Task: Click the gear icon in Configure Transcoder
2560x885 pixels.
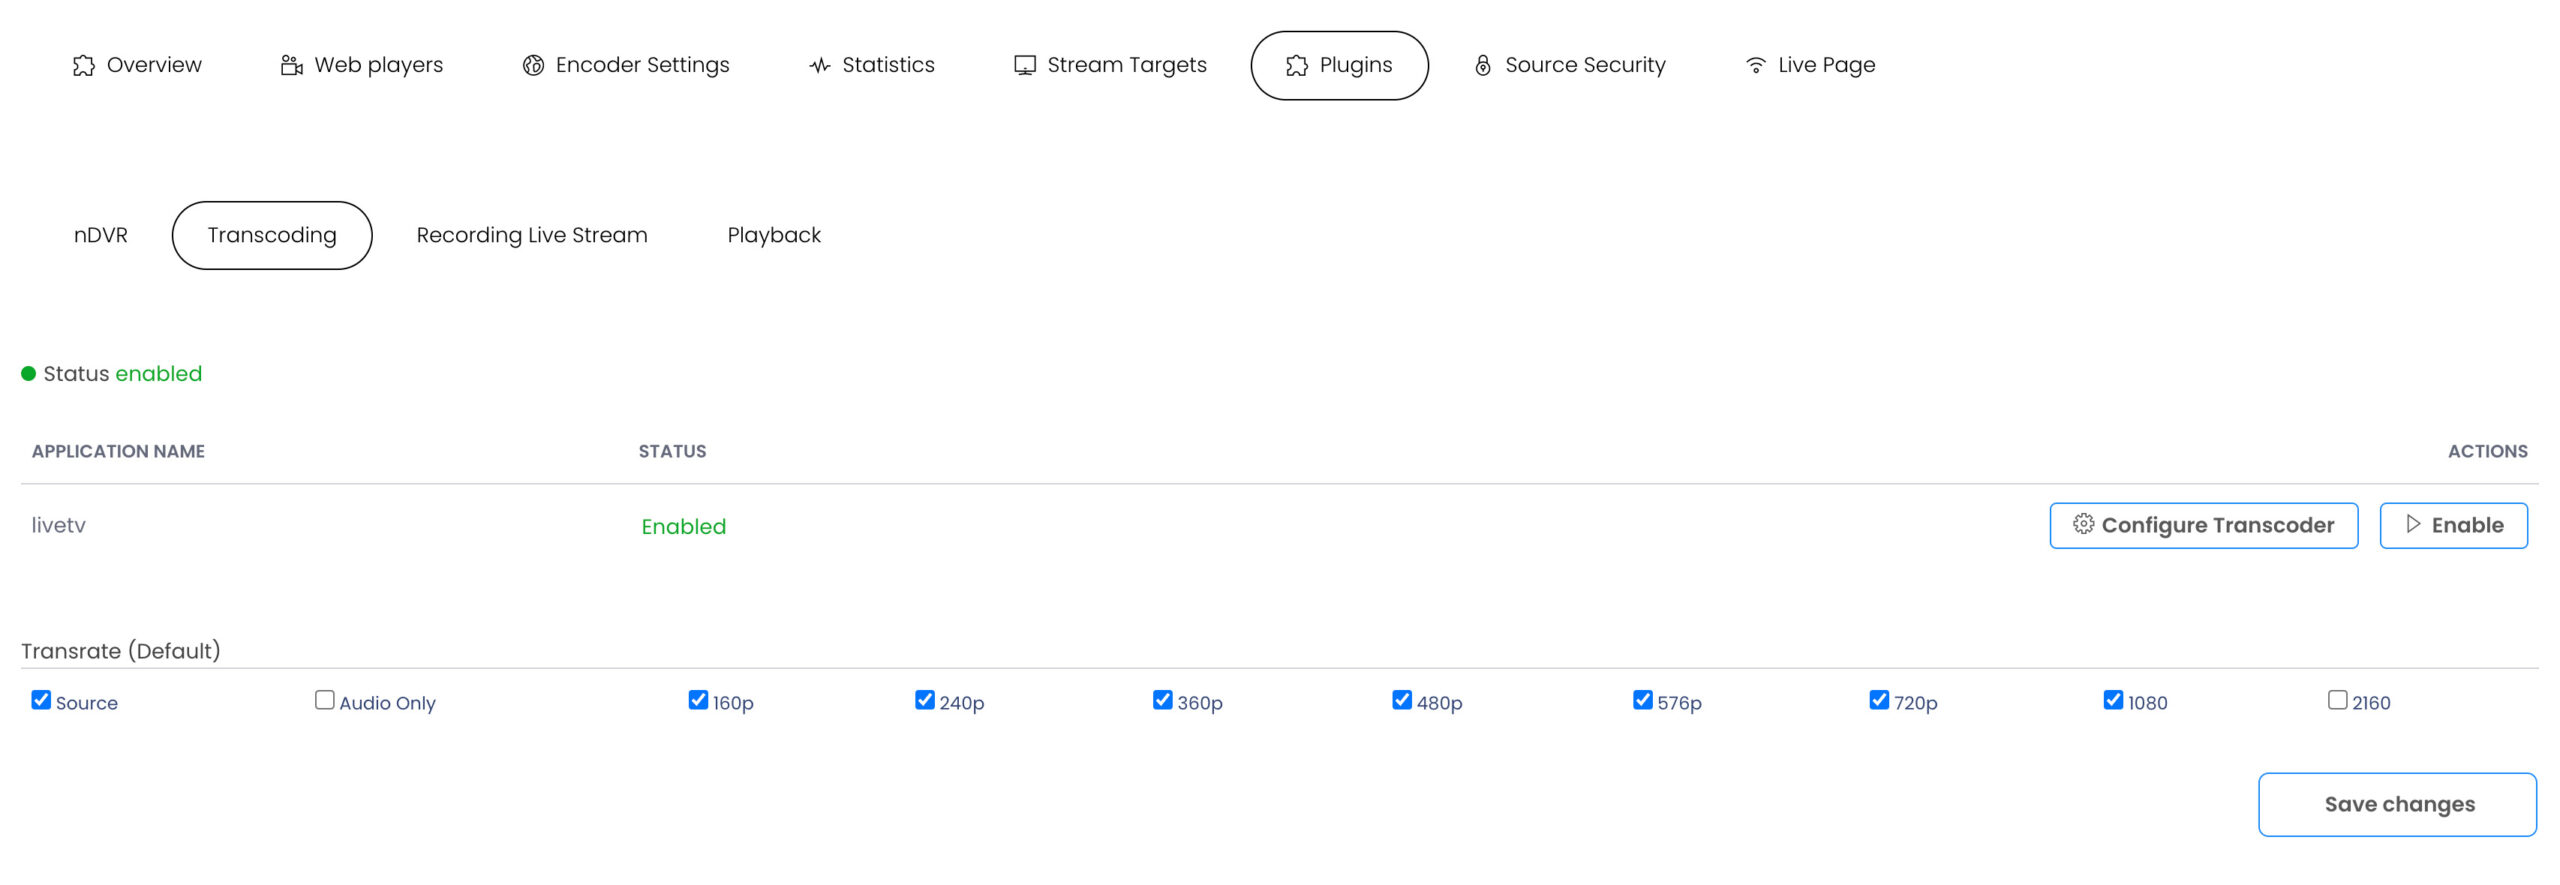Action: (2083, 524)
